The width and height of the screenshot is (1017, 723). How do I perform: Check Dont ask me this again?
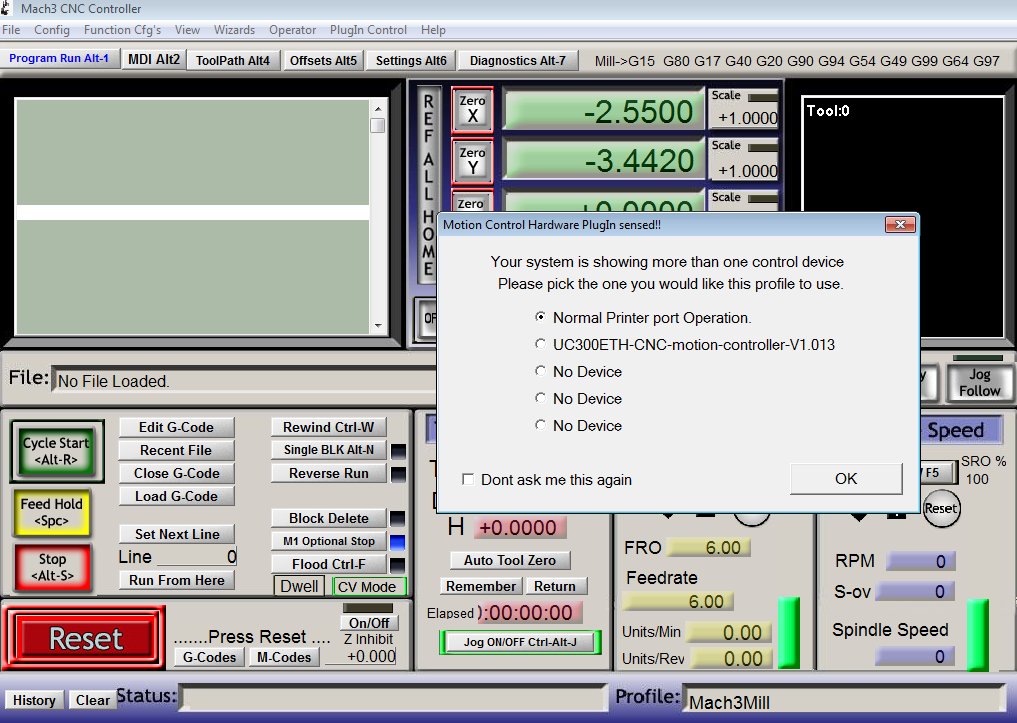coord(468,479)
